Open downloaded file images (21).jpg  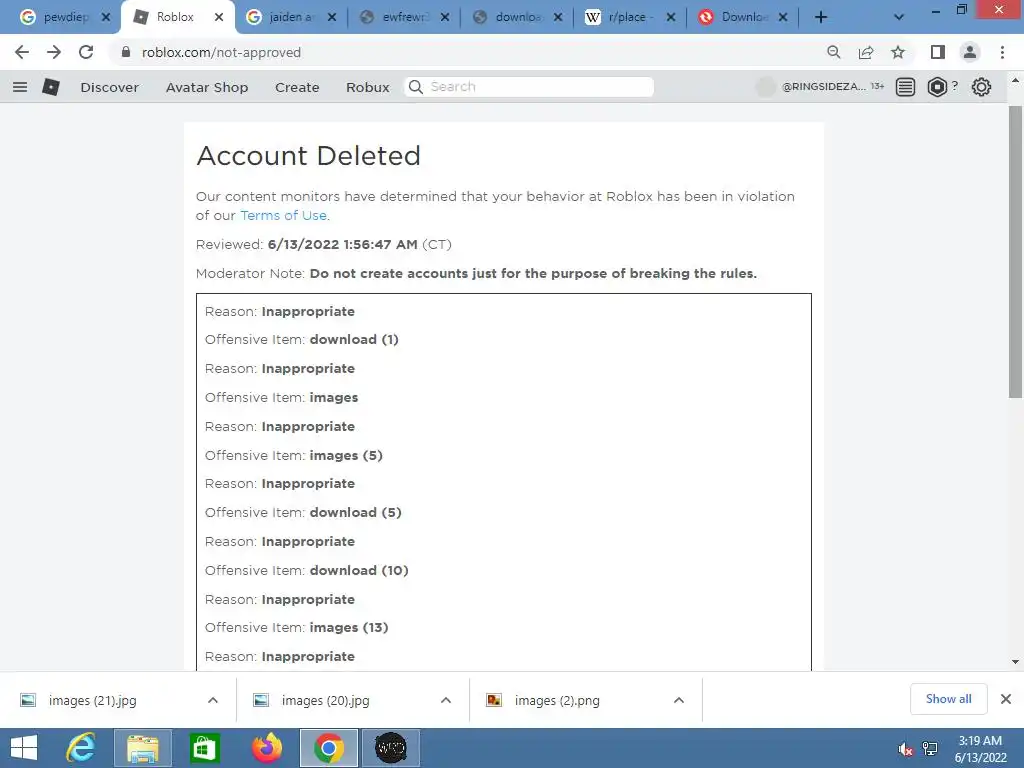(93, 700)
